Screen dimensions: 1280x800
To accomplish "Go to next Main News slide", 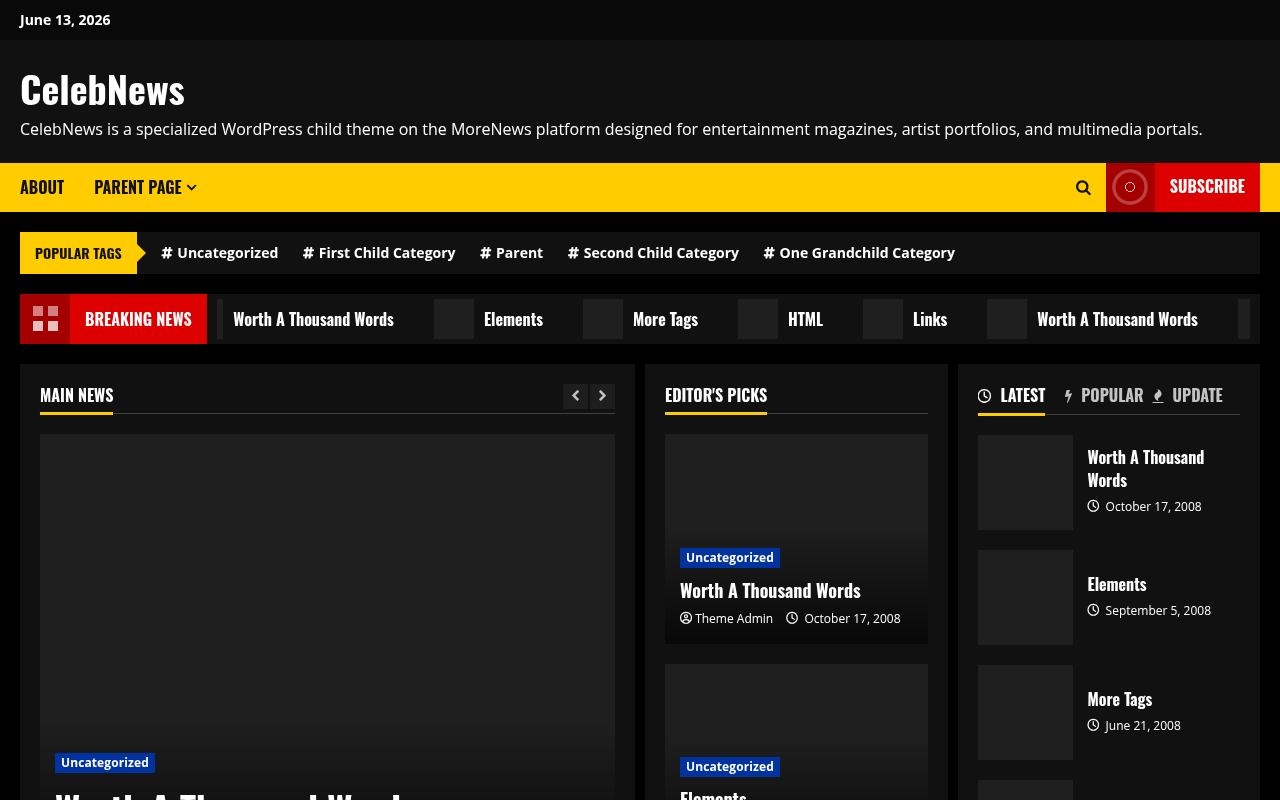I will point(602,396).
